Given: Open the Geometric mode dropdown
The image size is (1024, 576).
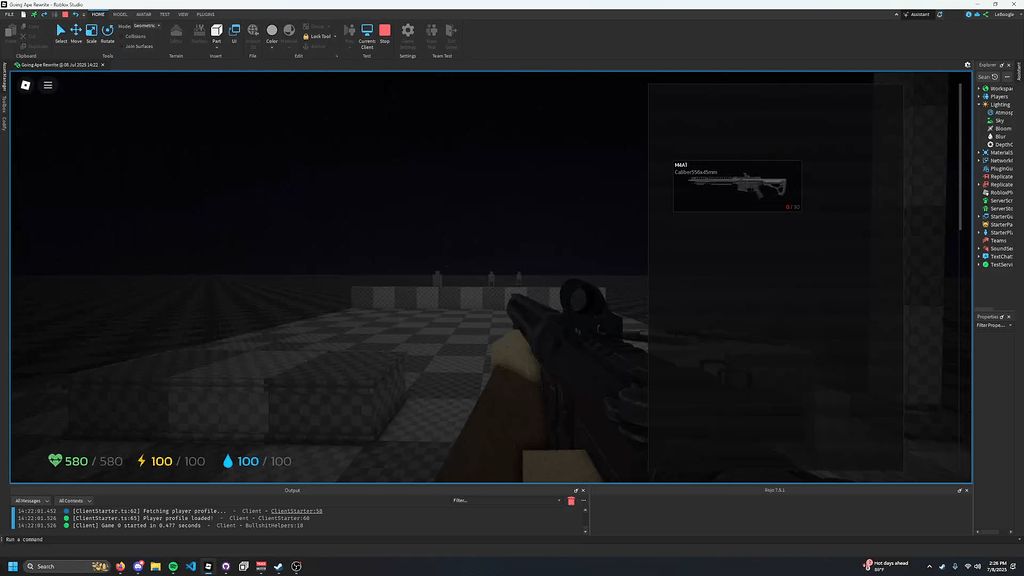Looking at the screenshot, I should pos(146,25).
